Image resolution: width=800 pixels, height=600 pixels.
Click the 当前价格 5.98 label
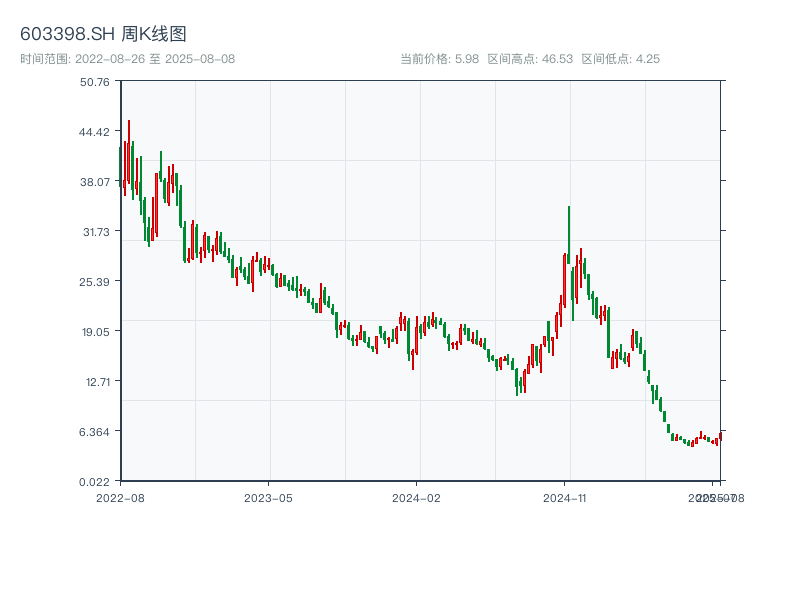tap(439, 59)
